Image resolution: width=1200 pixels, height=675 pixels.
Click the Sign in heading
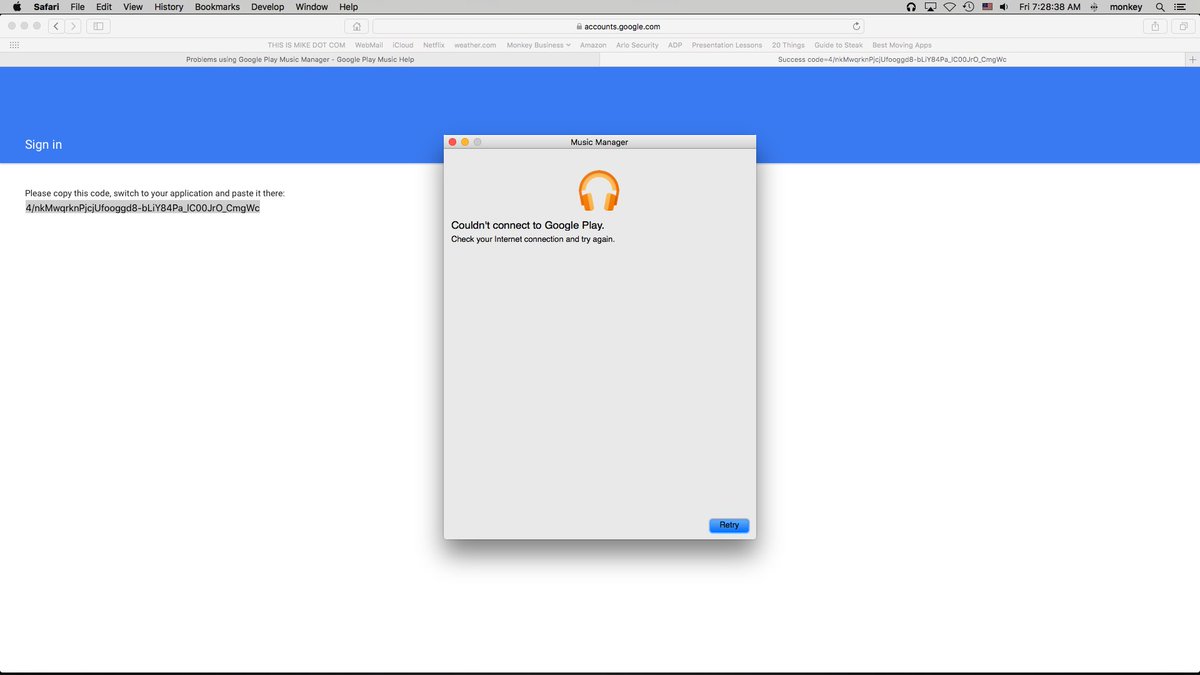[x=43, y=145]
